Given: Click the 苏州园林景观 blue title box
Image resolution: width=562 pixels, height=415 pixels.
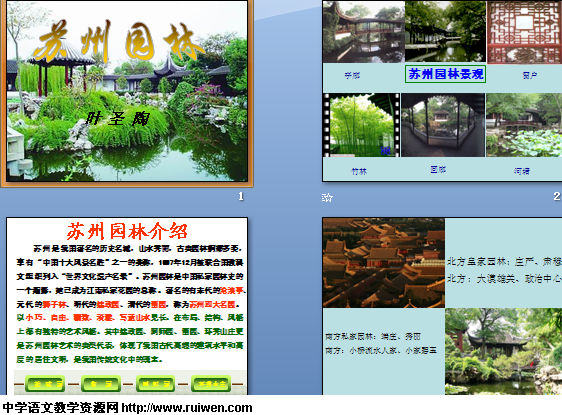Looking at the screenshot, I should click(x=446, y=74).
